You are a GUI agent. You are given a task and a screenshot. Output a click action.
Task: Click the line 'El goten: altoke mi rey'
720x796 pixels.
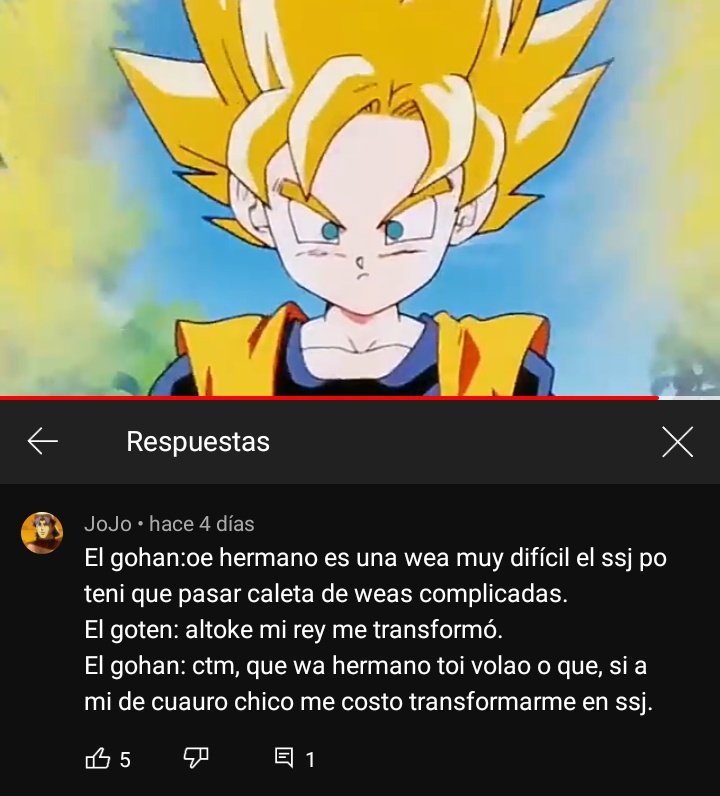[x=293, y=630]
